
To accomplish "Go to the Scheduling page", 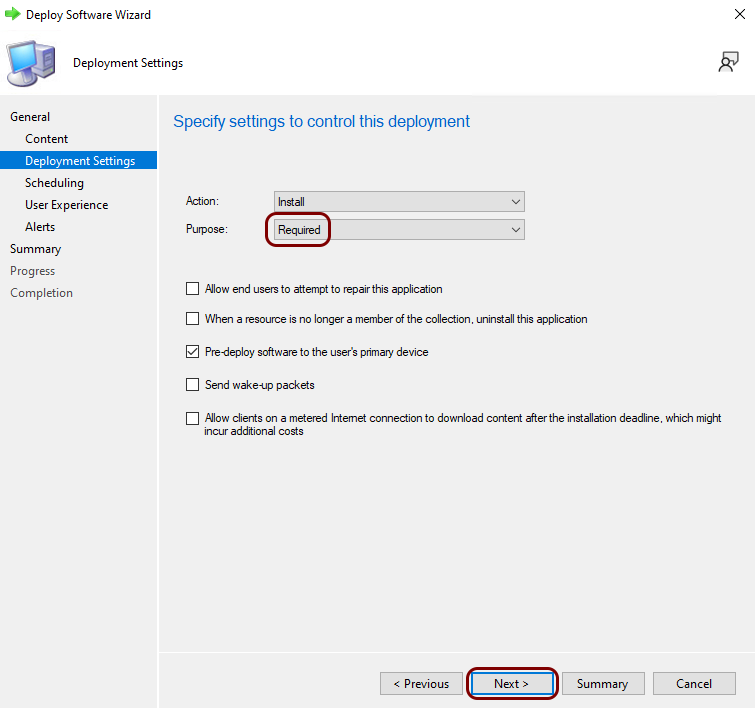I will [54, 183].
